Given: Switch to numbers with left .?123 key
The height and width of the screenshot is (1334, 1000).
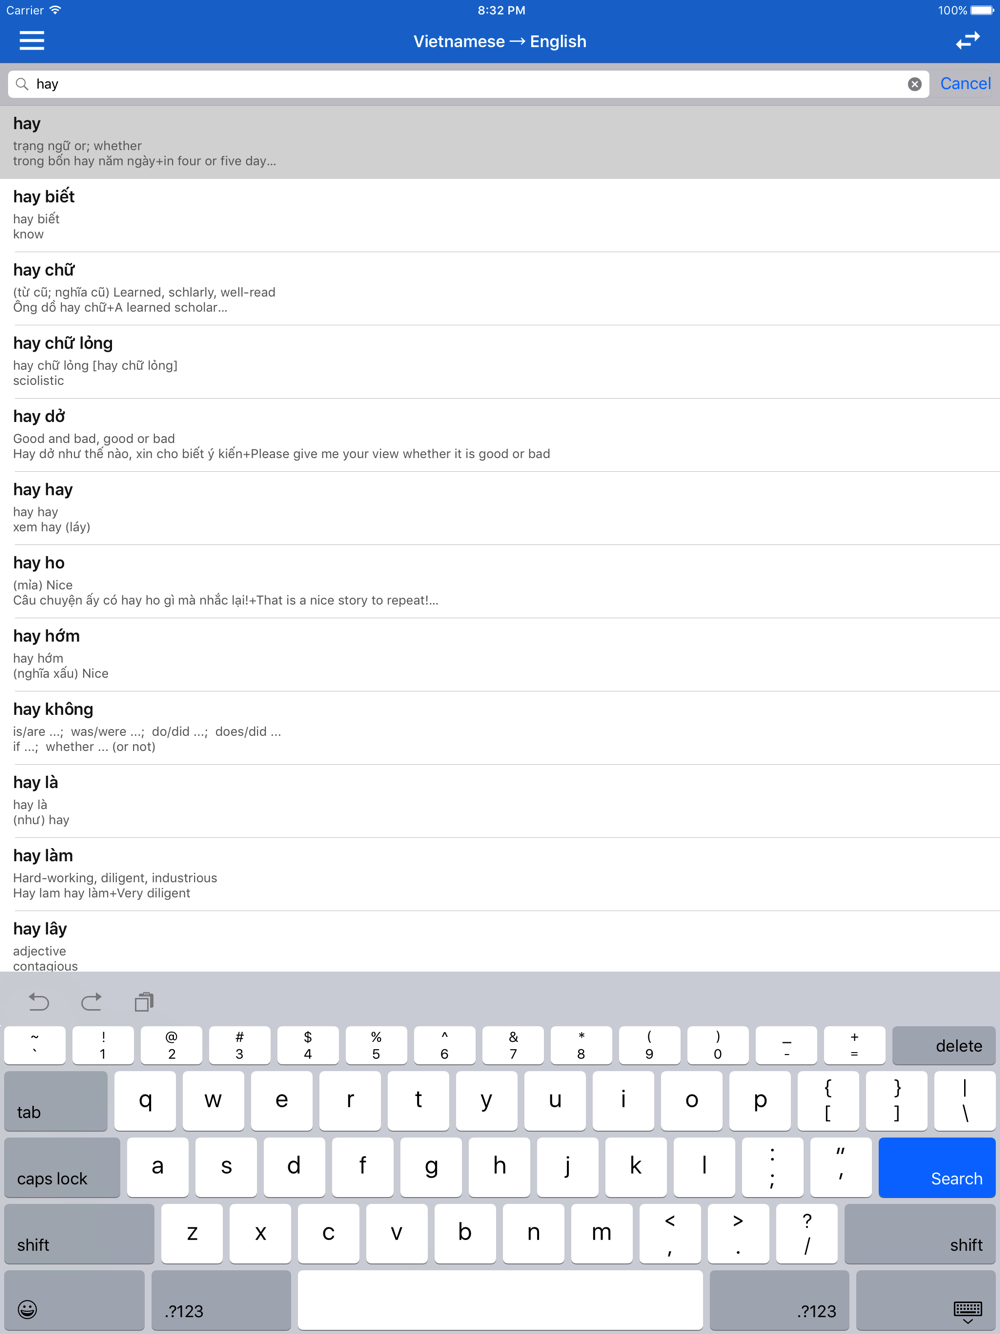Looking at the screenshot, I should tap(221, 1301).
